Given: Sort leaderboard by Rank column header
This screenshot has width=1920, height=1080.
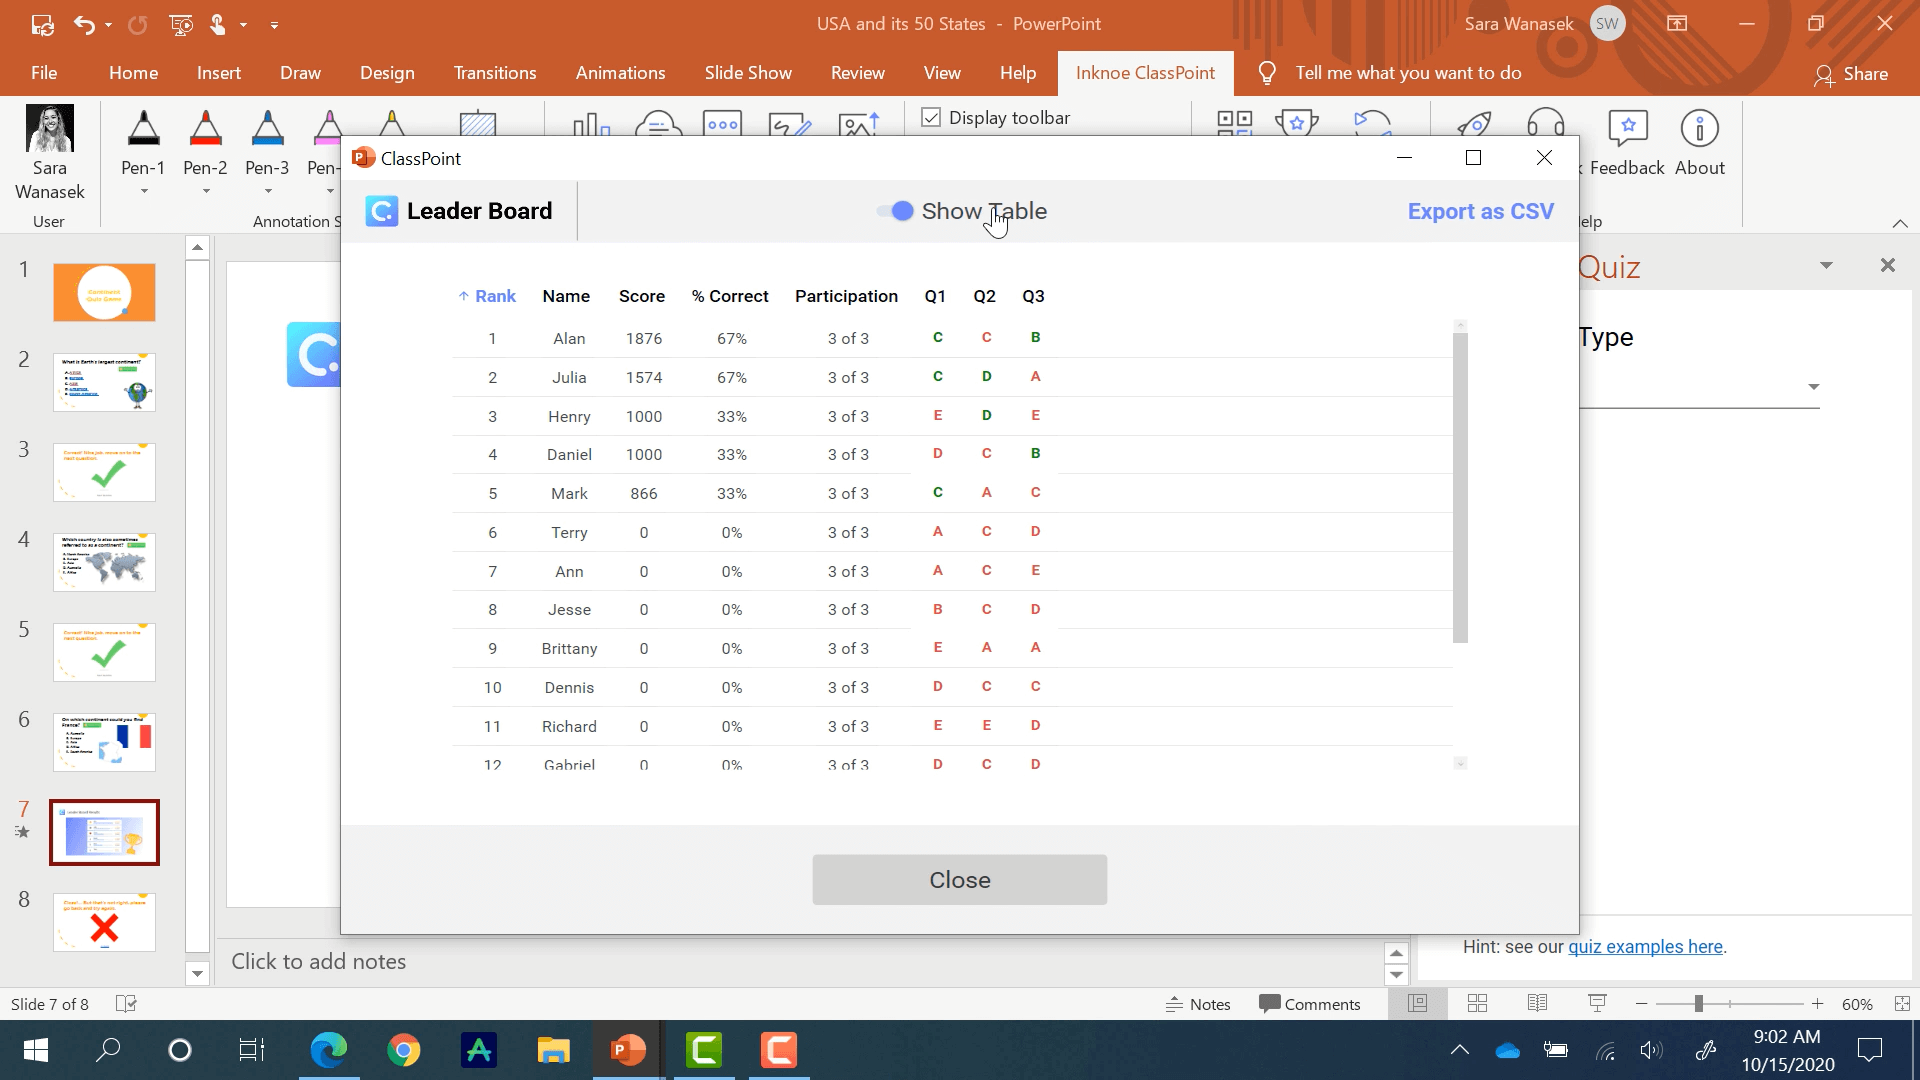Looking at the screenshot, I should [487, 296].
